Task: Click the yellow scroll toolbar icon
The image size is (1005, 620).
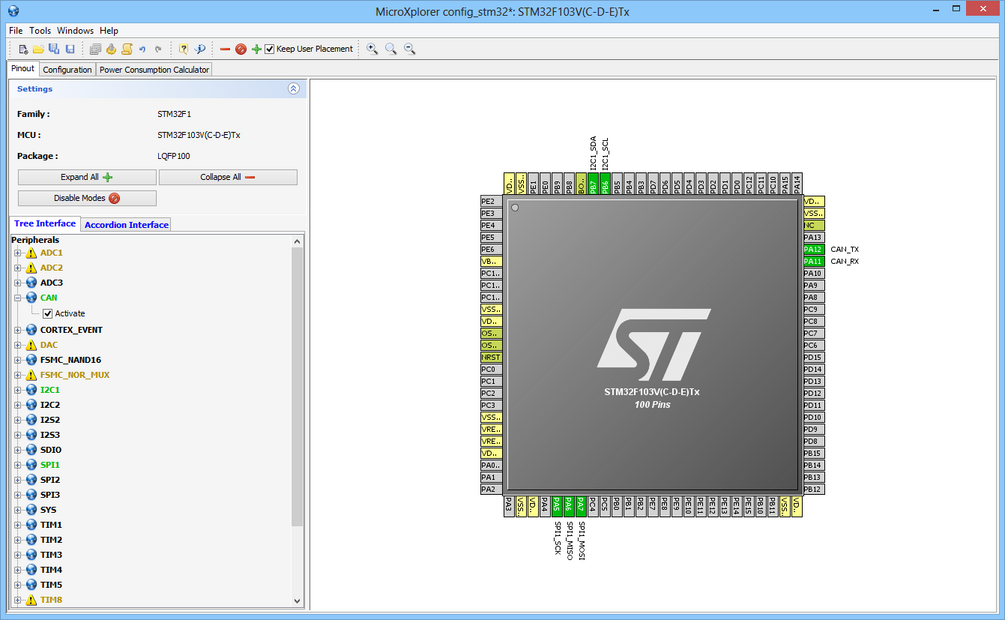Action: [x=127, y=49]
